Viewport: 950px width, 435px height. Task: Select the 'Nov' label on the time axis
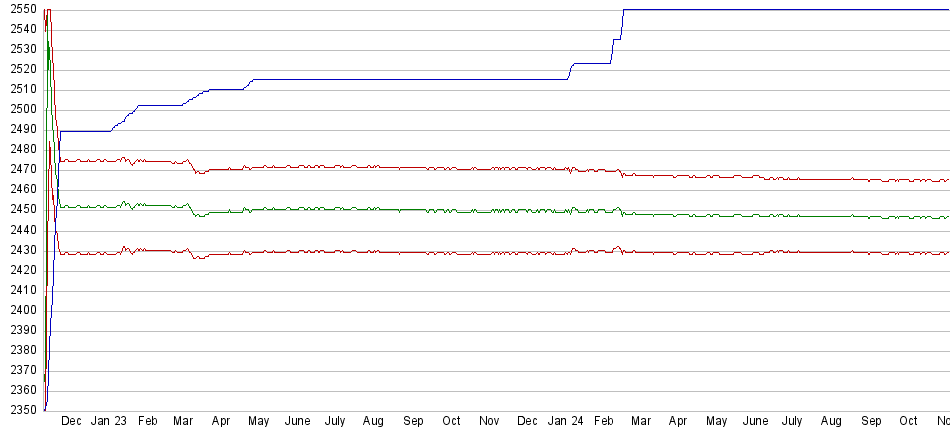coord(490,422)
